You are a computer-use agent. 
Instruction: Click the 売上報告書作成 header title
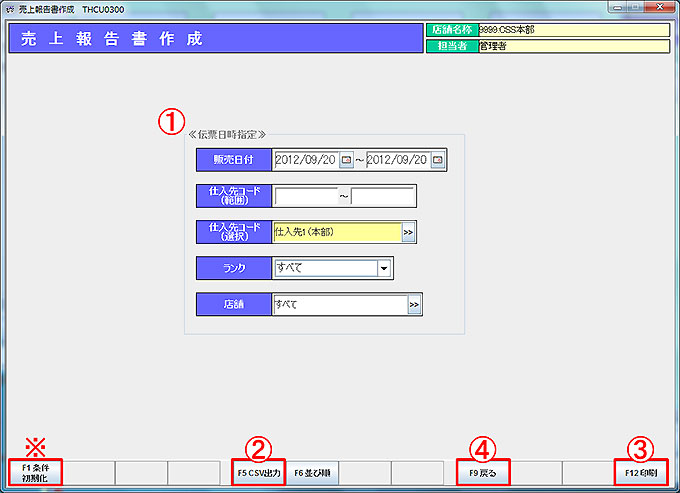[x=112, y=39]
